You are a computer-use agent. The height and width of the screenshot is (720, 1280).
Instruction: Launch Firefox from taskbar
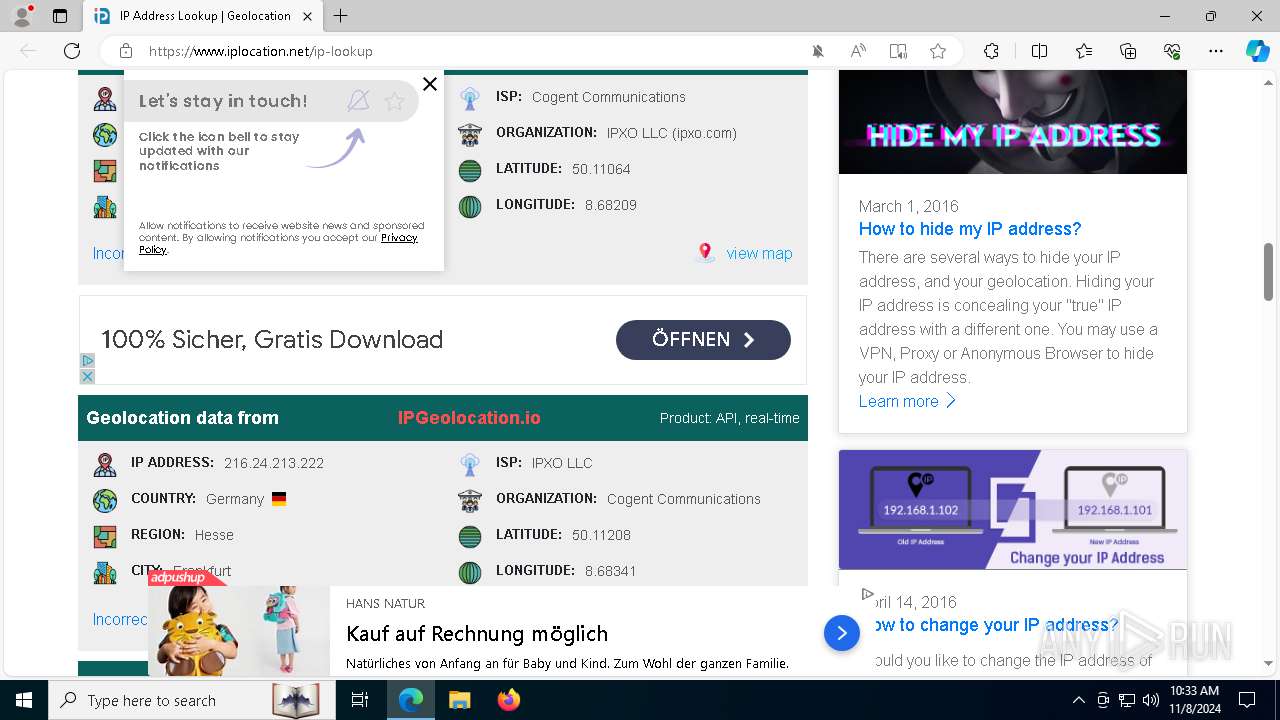pyautogui.click(x=509, y=700)
